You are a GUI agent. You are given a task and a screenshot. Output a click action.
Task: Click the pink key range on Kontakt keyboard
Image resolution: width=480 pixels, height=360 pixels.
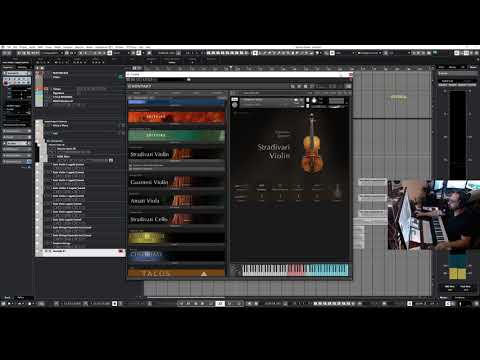(296, 270)
